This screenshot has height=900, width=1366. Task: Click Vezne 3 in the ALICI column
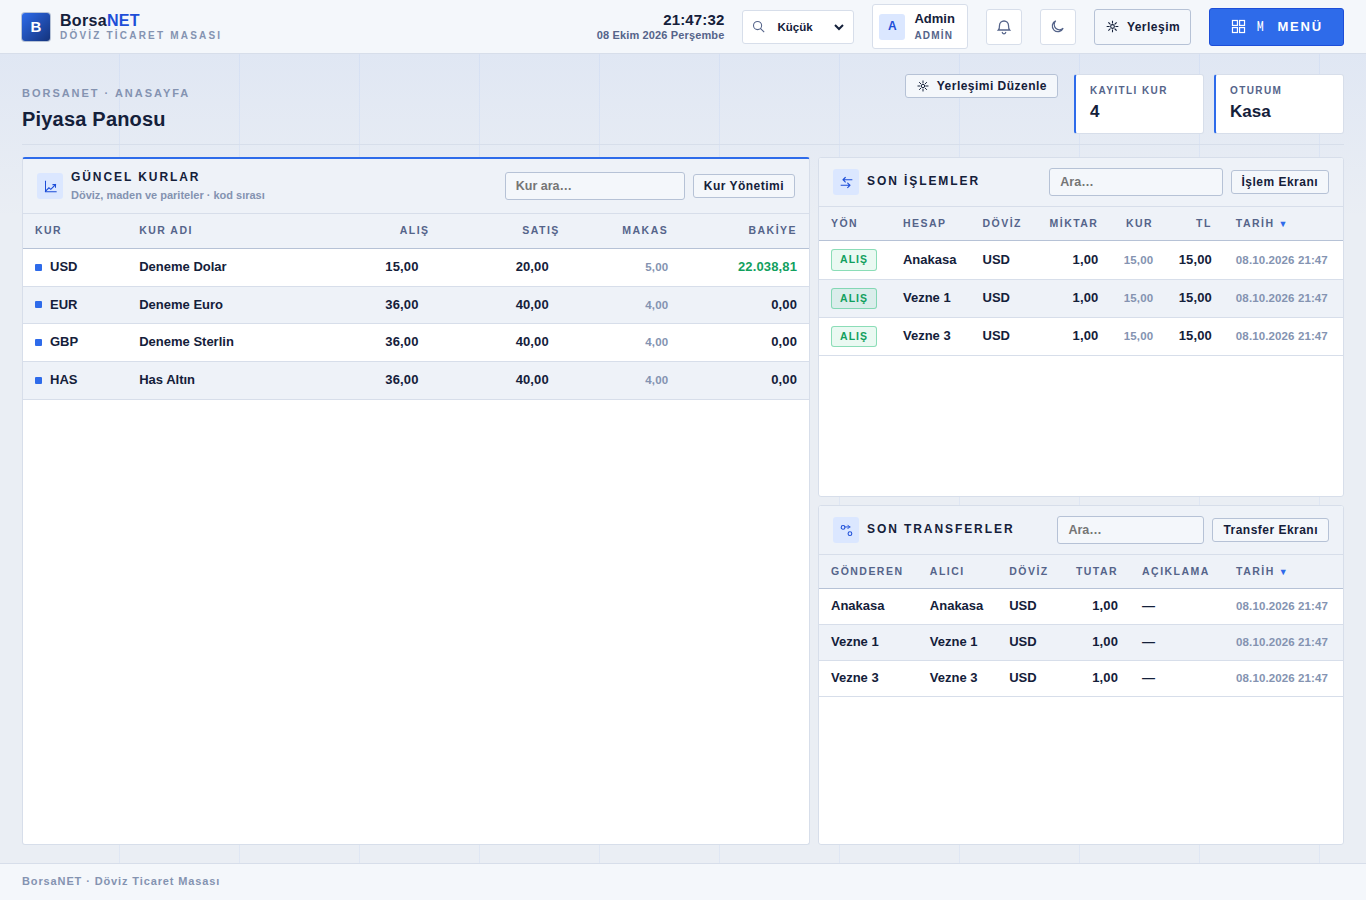click(x=954, y=678)
